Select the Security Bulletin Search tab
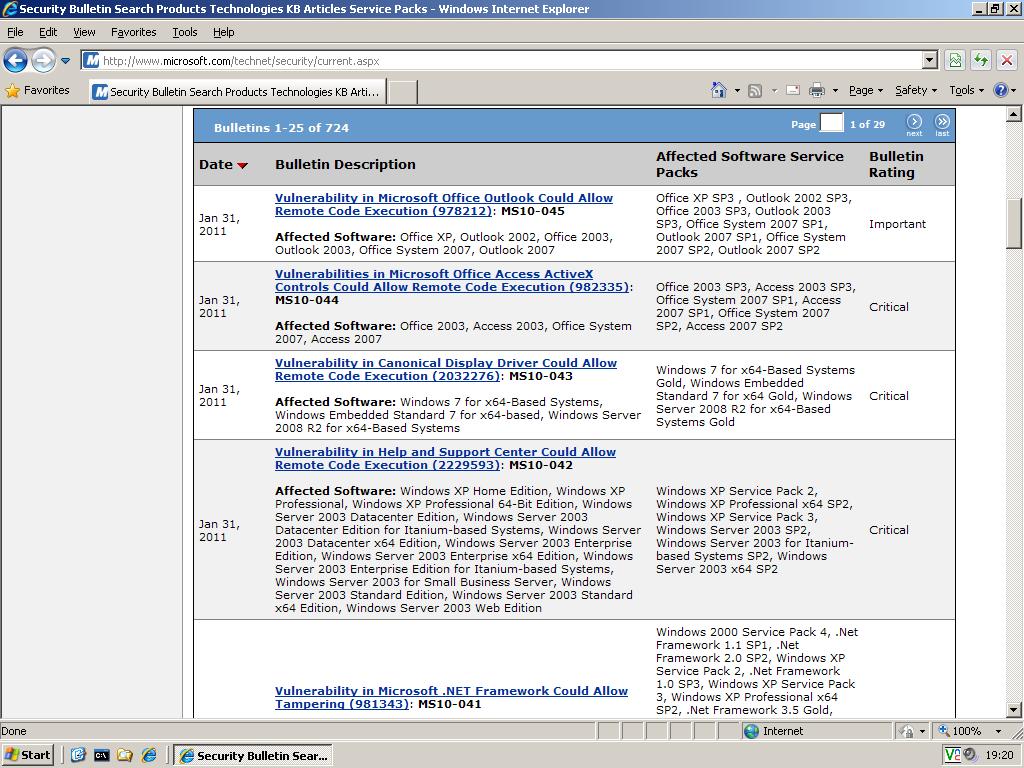This screenshot has width=1024, height=768. coord(238,92)
